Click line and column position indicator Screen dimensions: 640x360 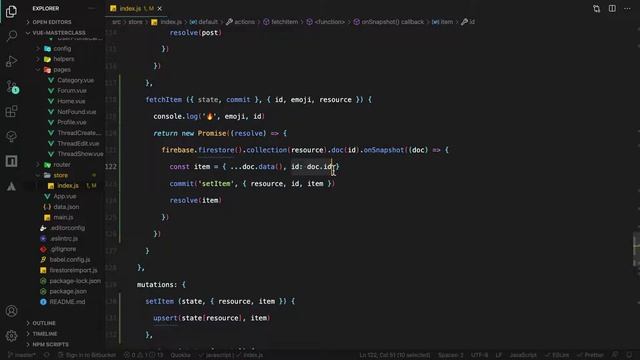click(x=395, y=355)
